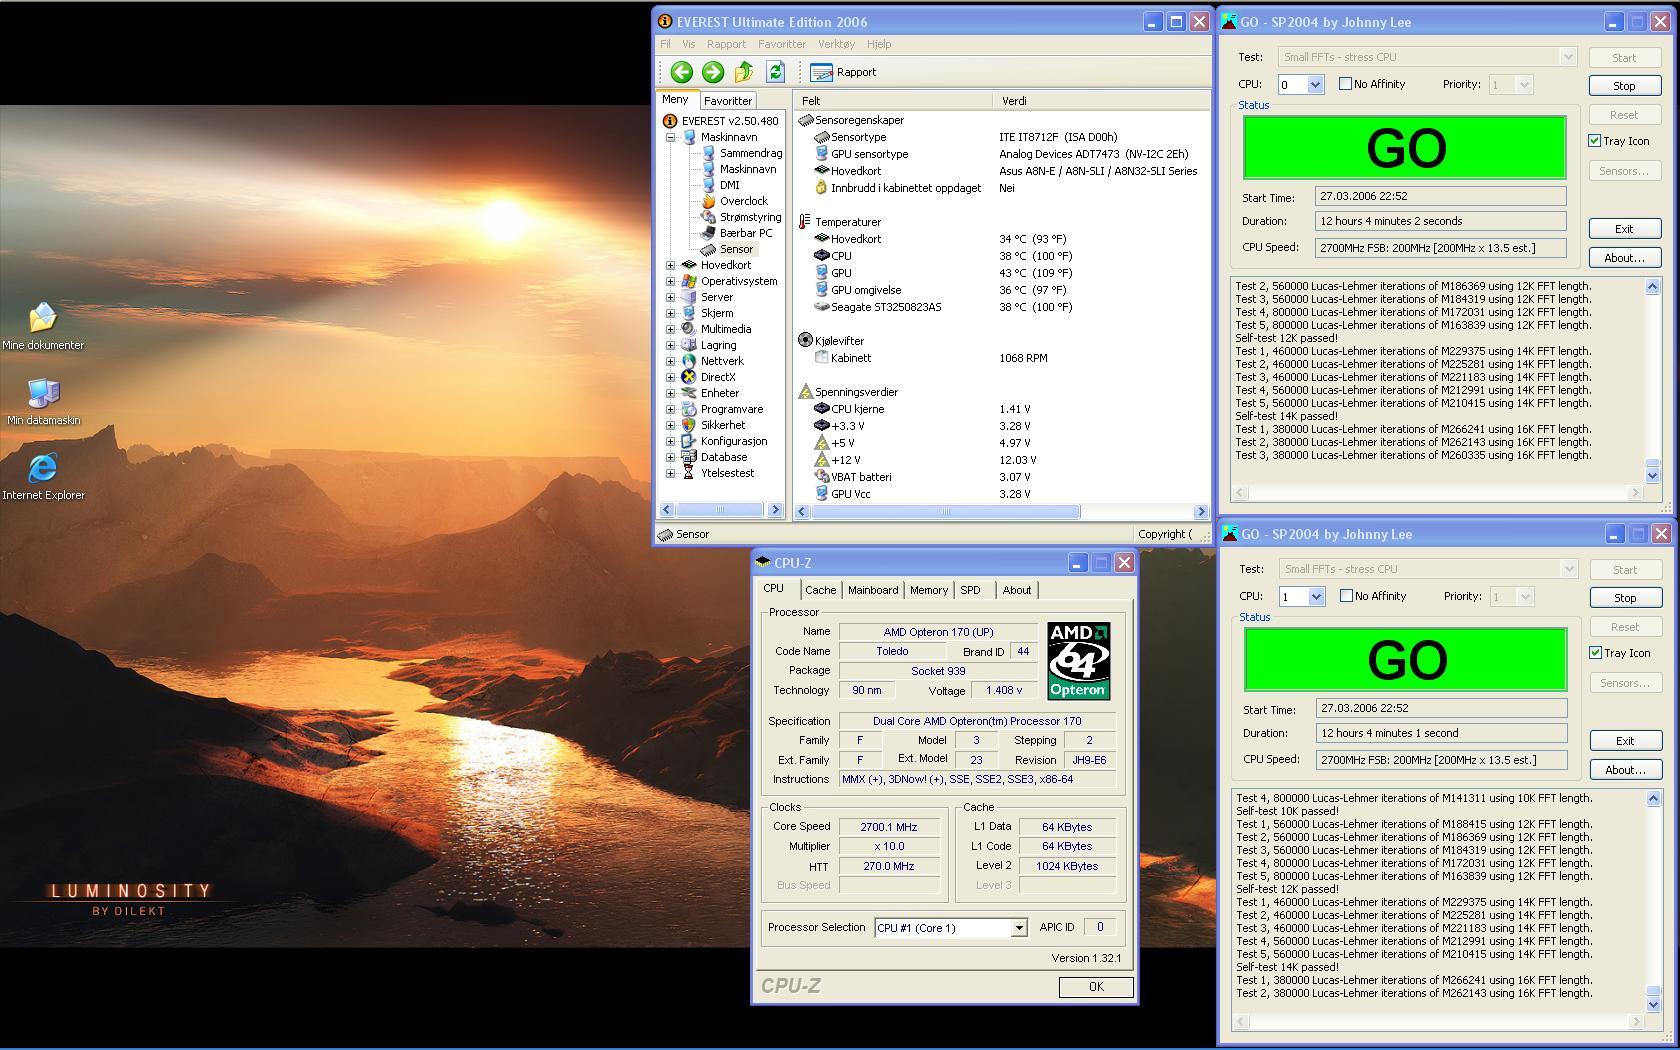Switch to Cache tab in CPU-Z
Viewport: 1680px width, 1050px height.
tap(820, 590)
